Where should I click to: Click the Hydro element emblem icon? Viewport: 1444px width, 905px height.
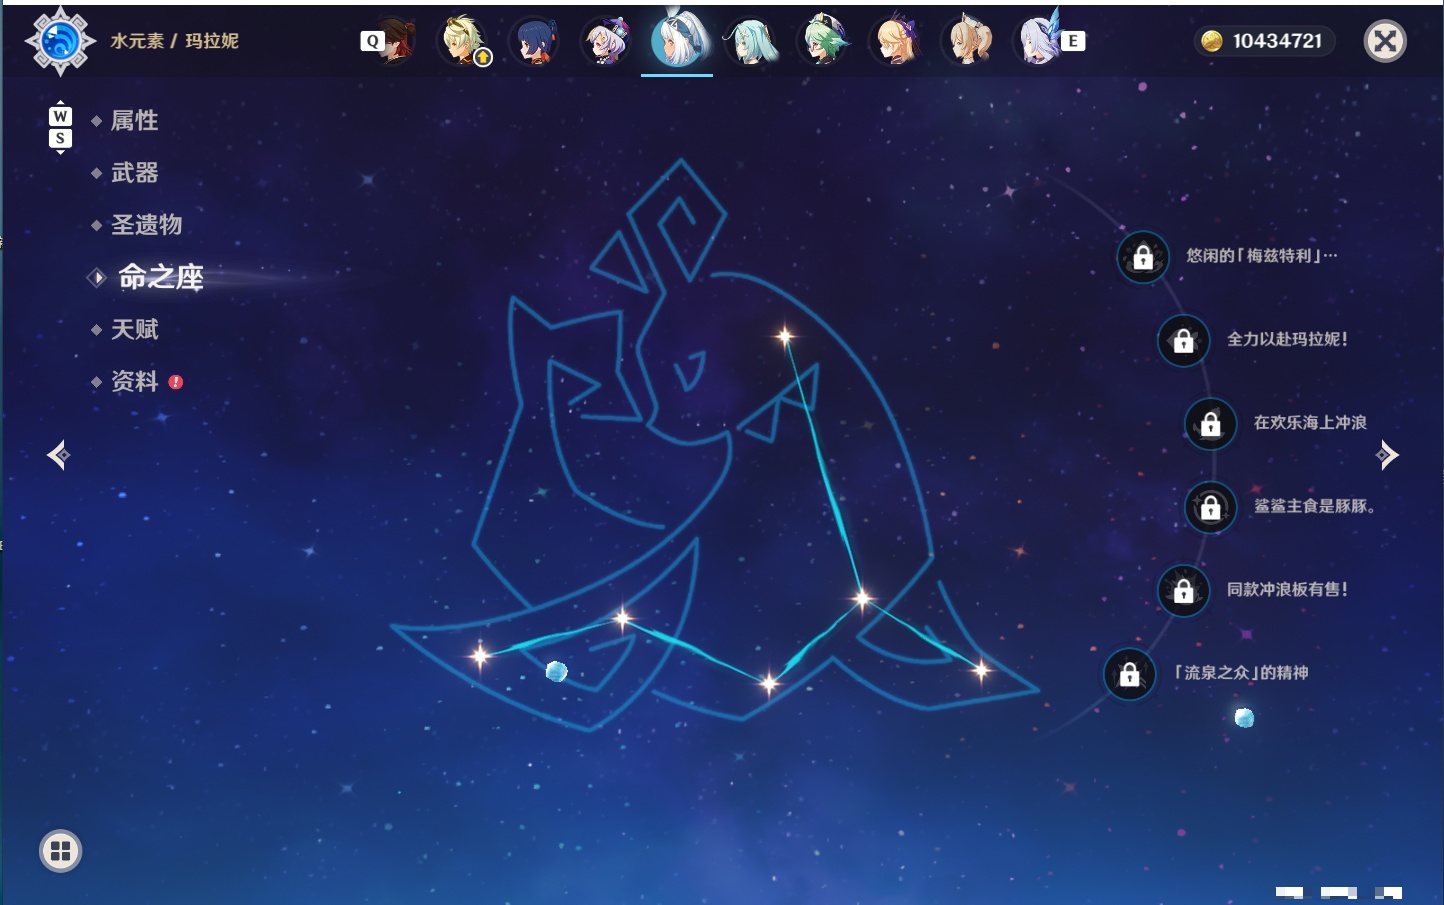coord(60,41)
